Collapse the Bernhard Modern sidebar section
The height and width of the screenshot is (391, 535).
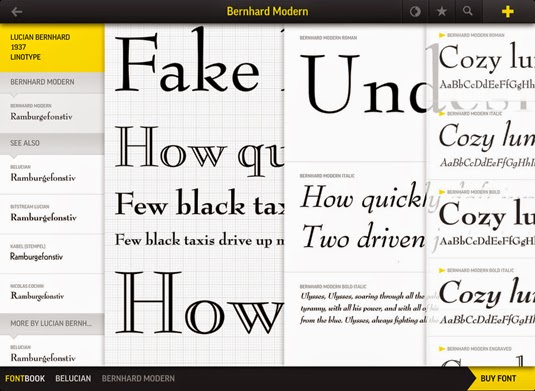pos(52,82)
